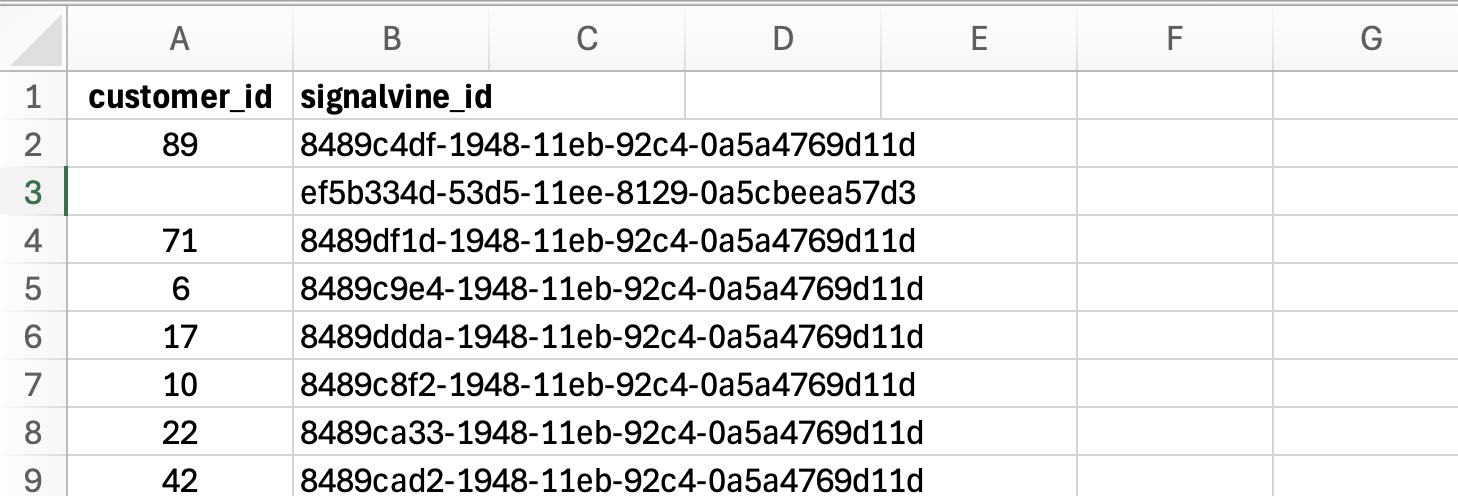Select column C header
1458x496 pixels.
point(587,38)
